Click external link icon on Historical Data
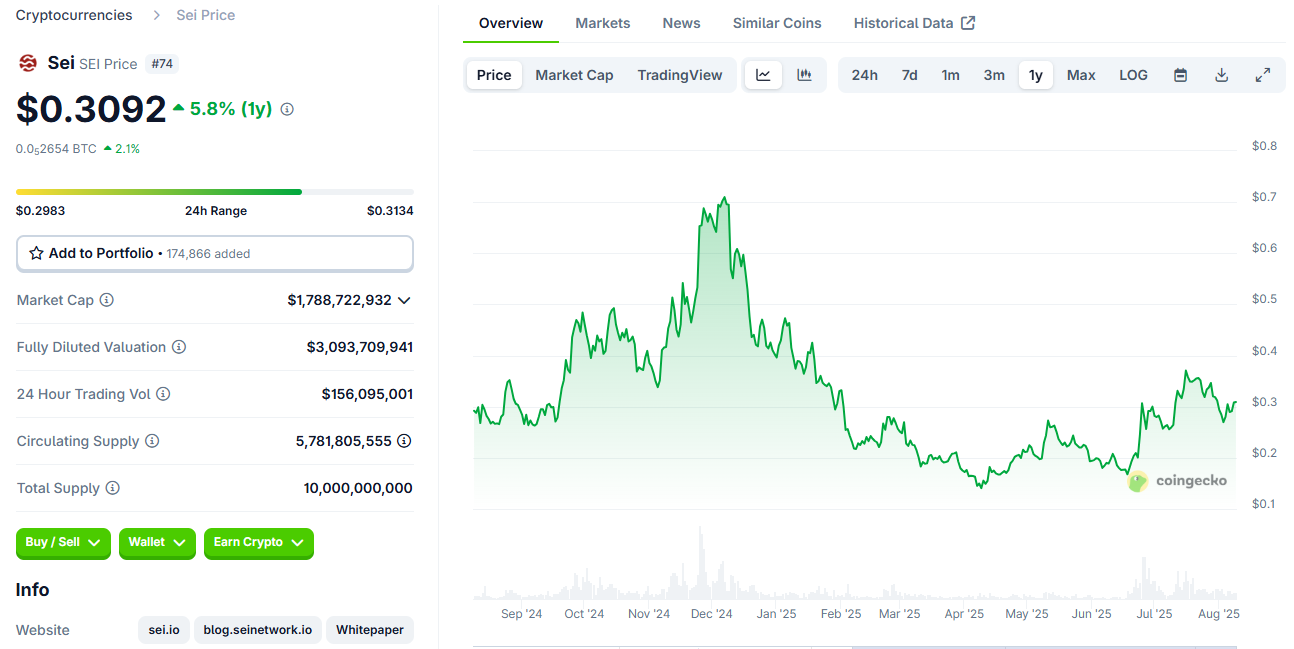This screenshot has height=649, width=1294. [968, 23]
